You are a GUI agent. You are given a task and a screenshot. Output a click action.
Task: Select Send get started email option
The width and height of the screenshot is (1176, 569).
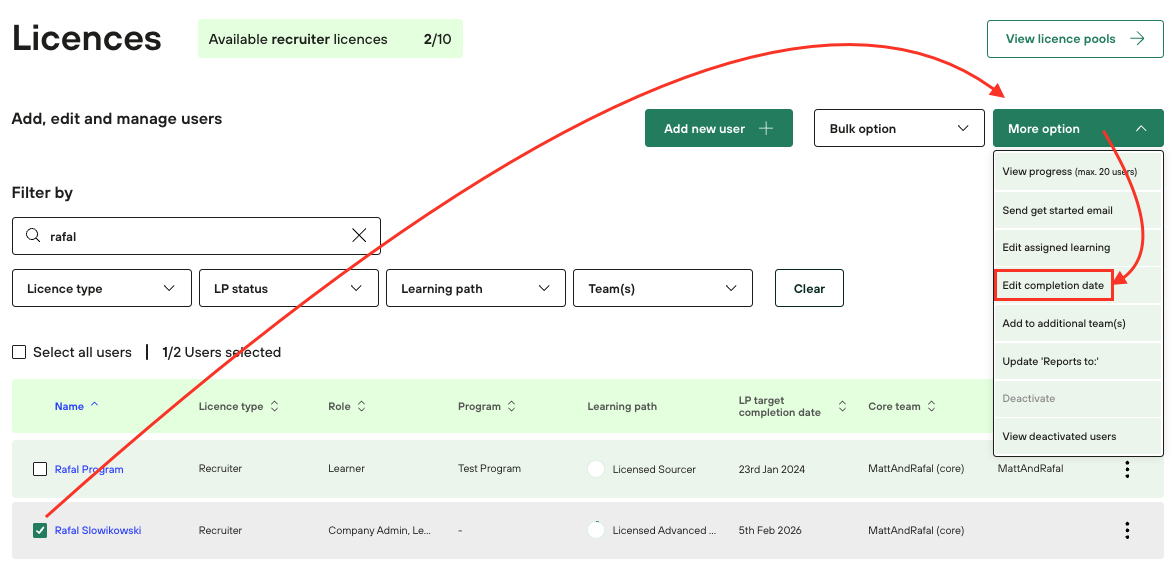click(x=1057, y=210)
